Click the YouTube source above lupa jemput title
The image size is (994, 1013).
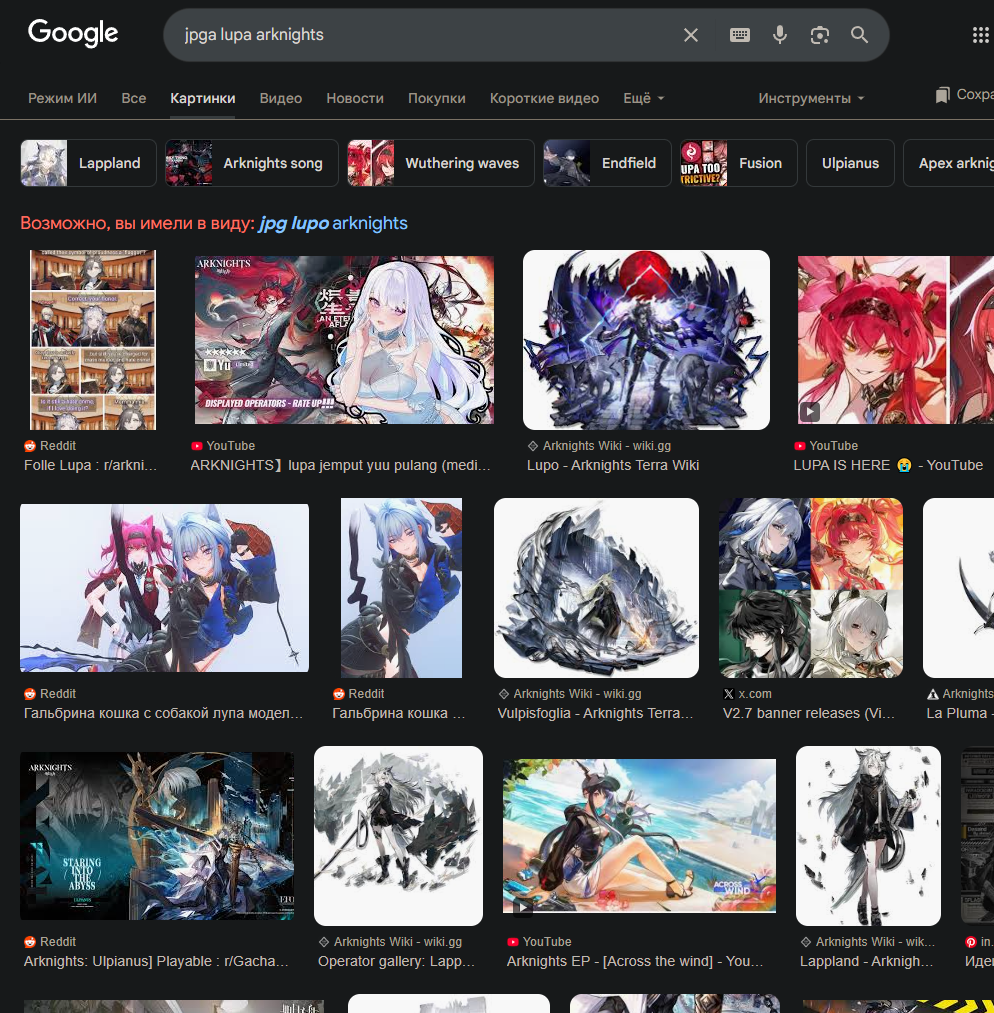[223, 446]
